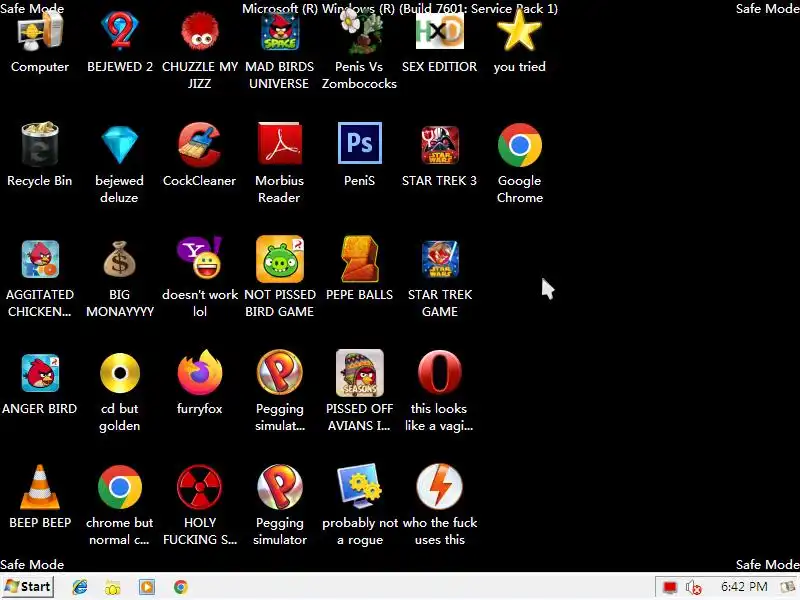Select the STAR TREK 3 icon

tap(440, 145)
